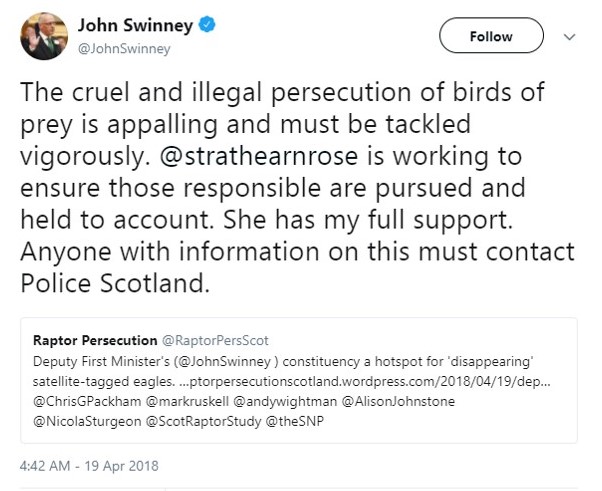Click John Swinney's profile avatar

click(43, 37)
